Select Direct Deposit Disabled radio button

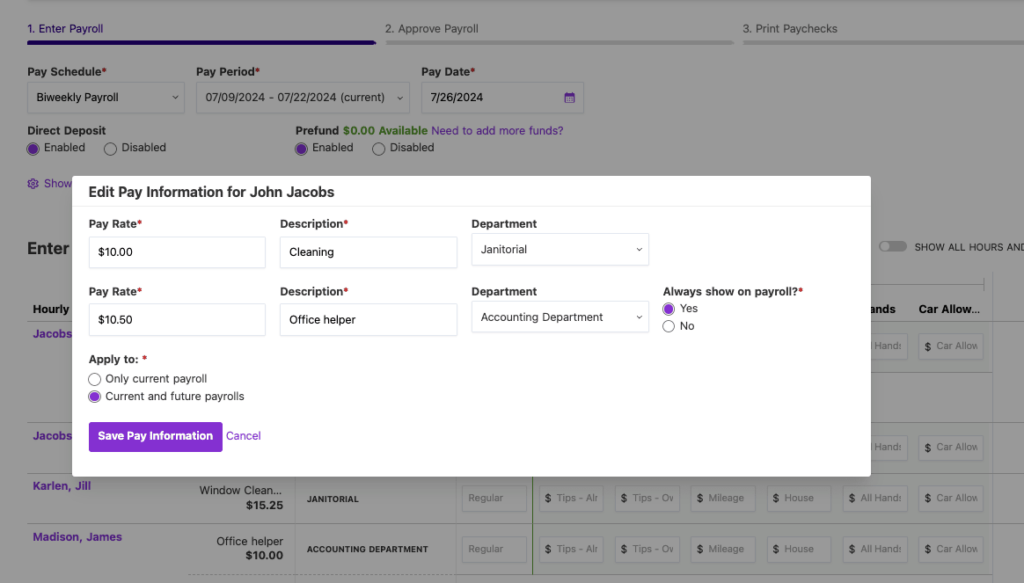110,149
